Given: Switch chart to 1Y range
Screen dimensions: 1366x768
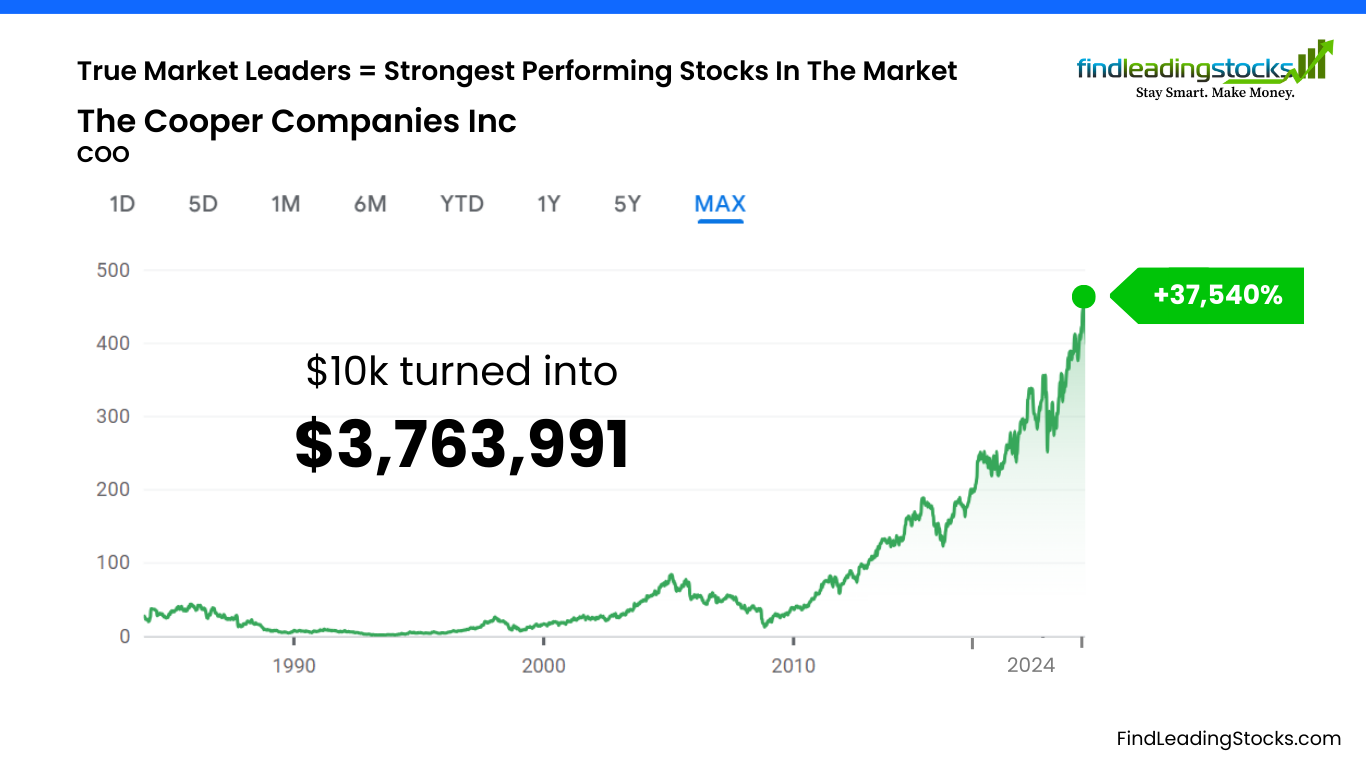Looking at the screenshot, I should tap(548, 204).
